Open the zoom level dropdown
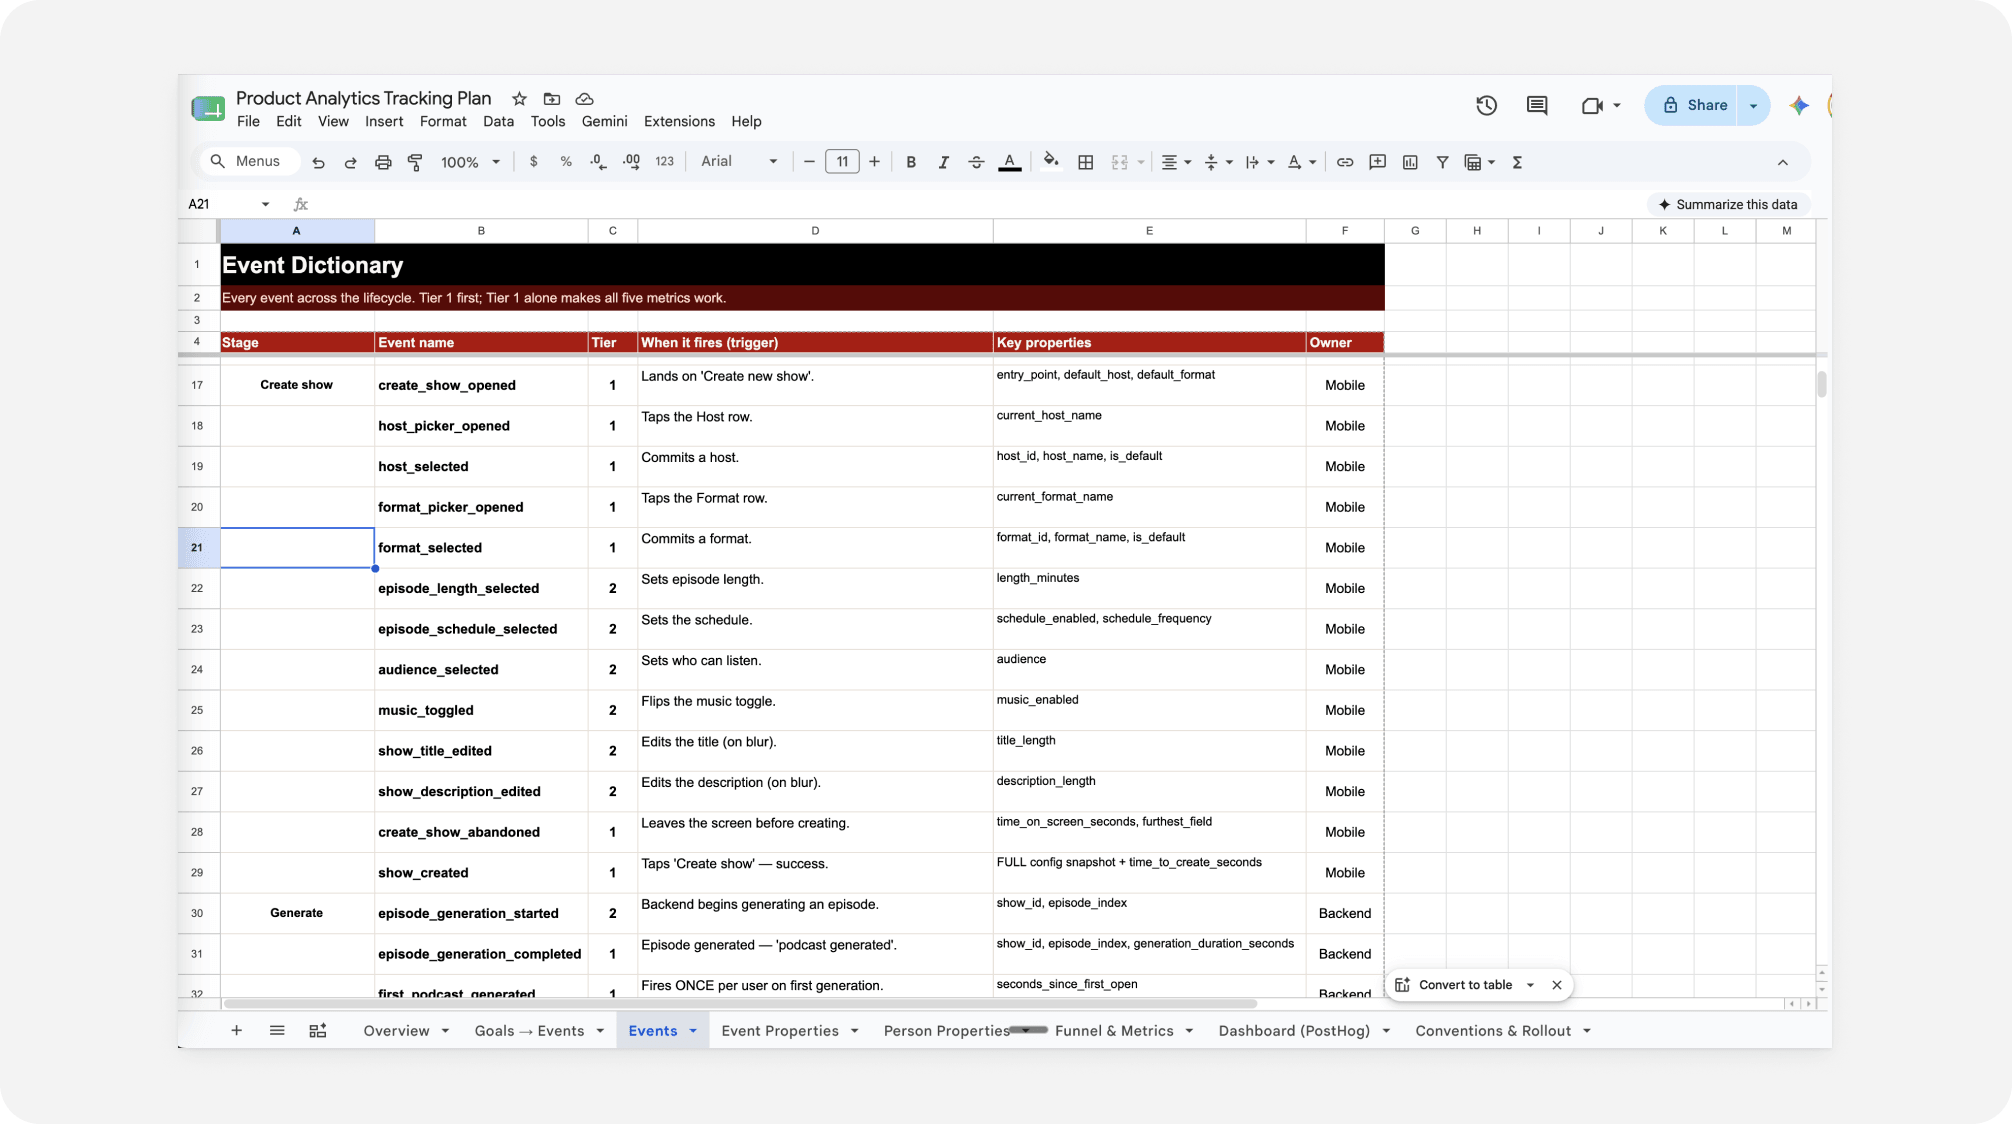2012x1124 pixels. (x=470, y=162)
